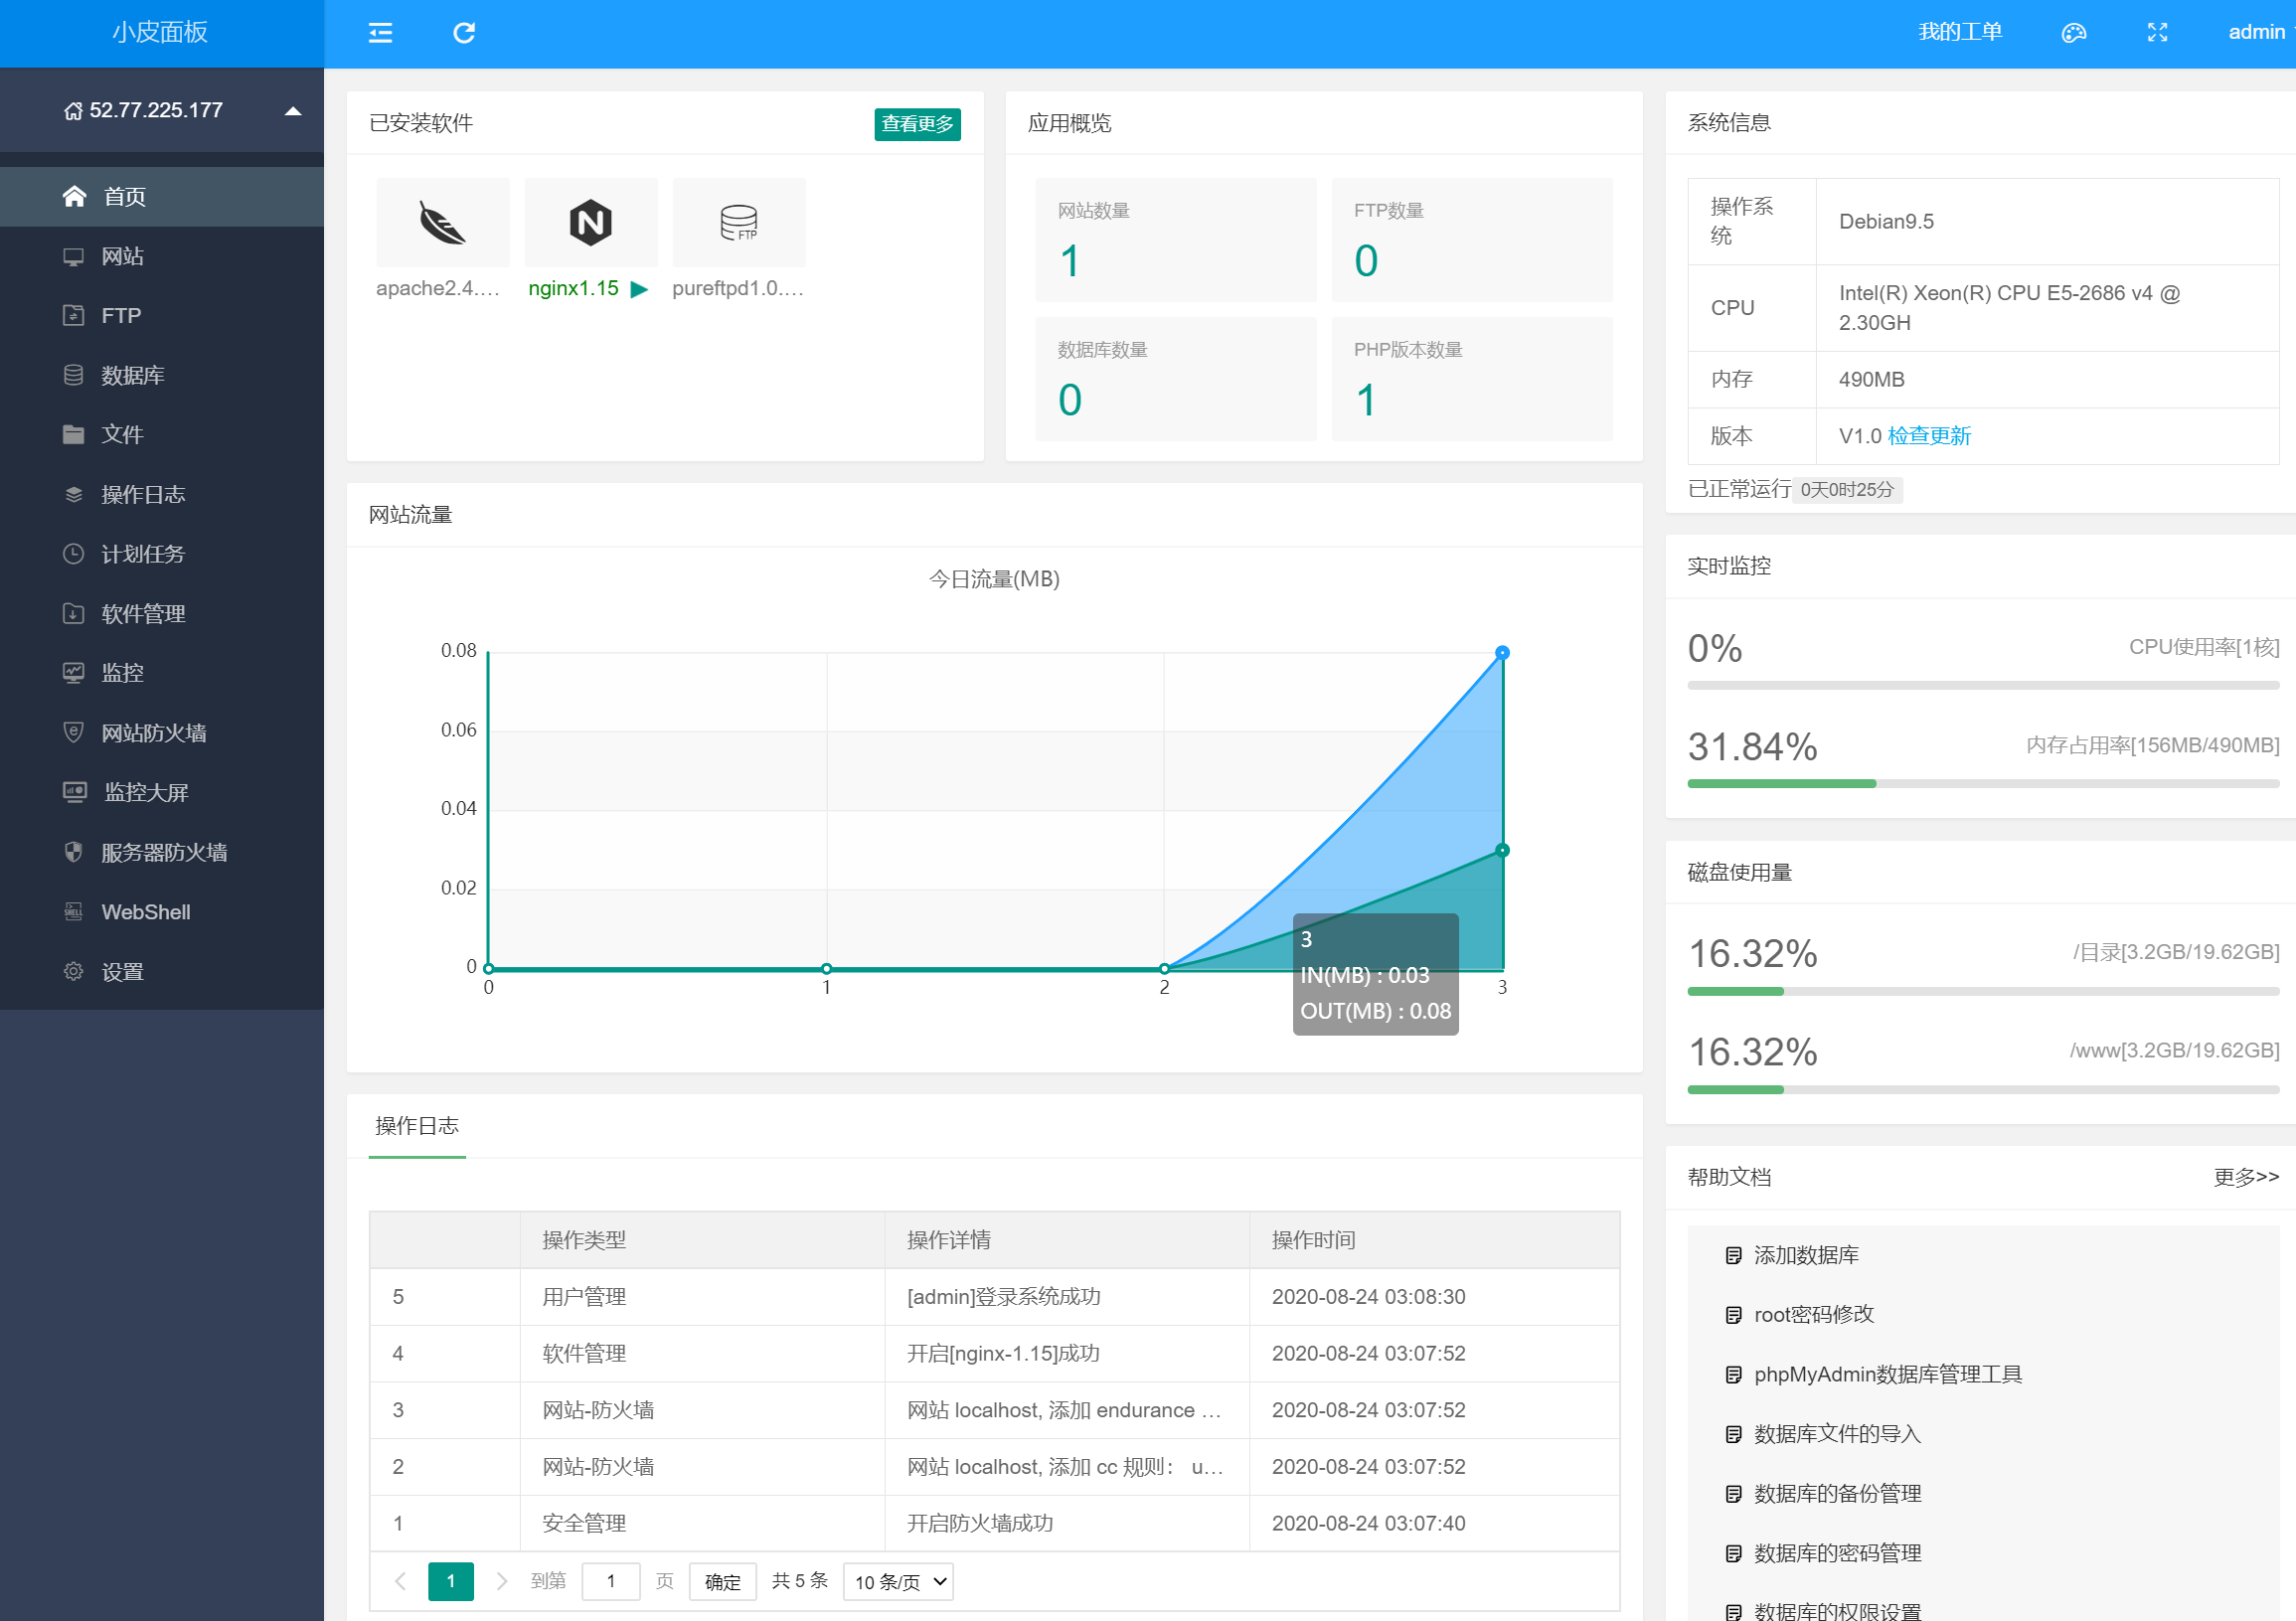Click the refresh icon in top bar

click(463, 33)
